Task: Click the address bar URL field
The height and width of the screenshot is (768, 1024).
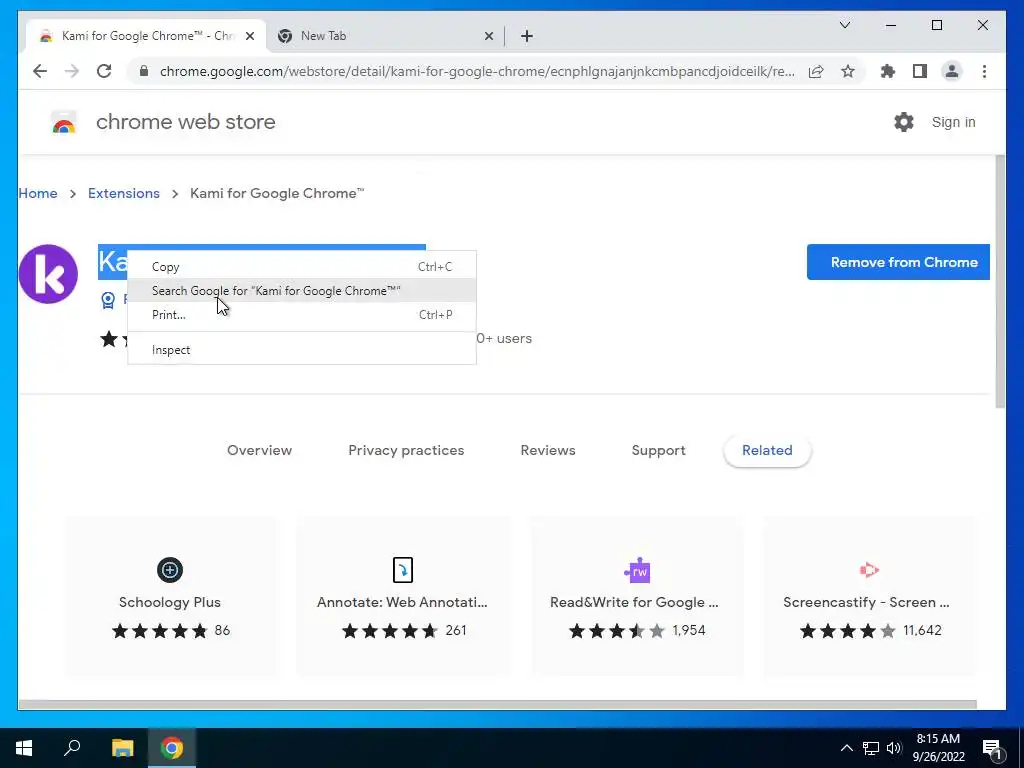Action: [x=477, y=71]
